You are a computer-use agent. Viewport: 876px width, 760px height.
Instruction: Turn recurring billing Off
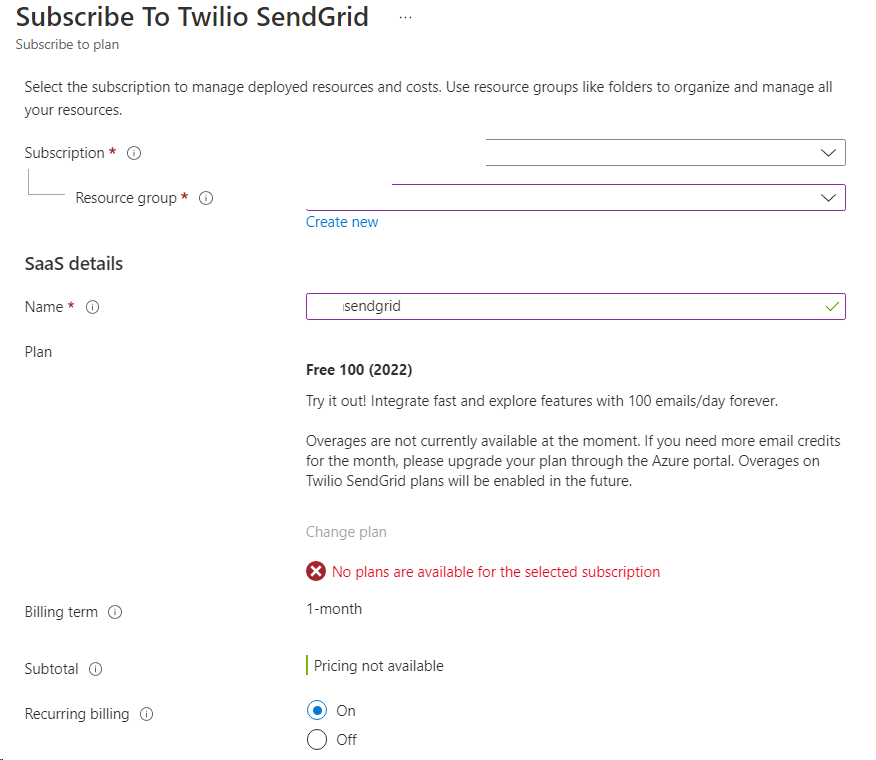(x=317, y=740)
